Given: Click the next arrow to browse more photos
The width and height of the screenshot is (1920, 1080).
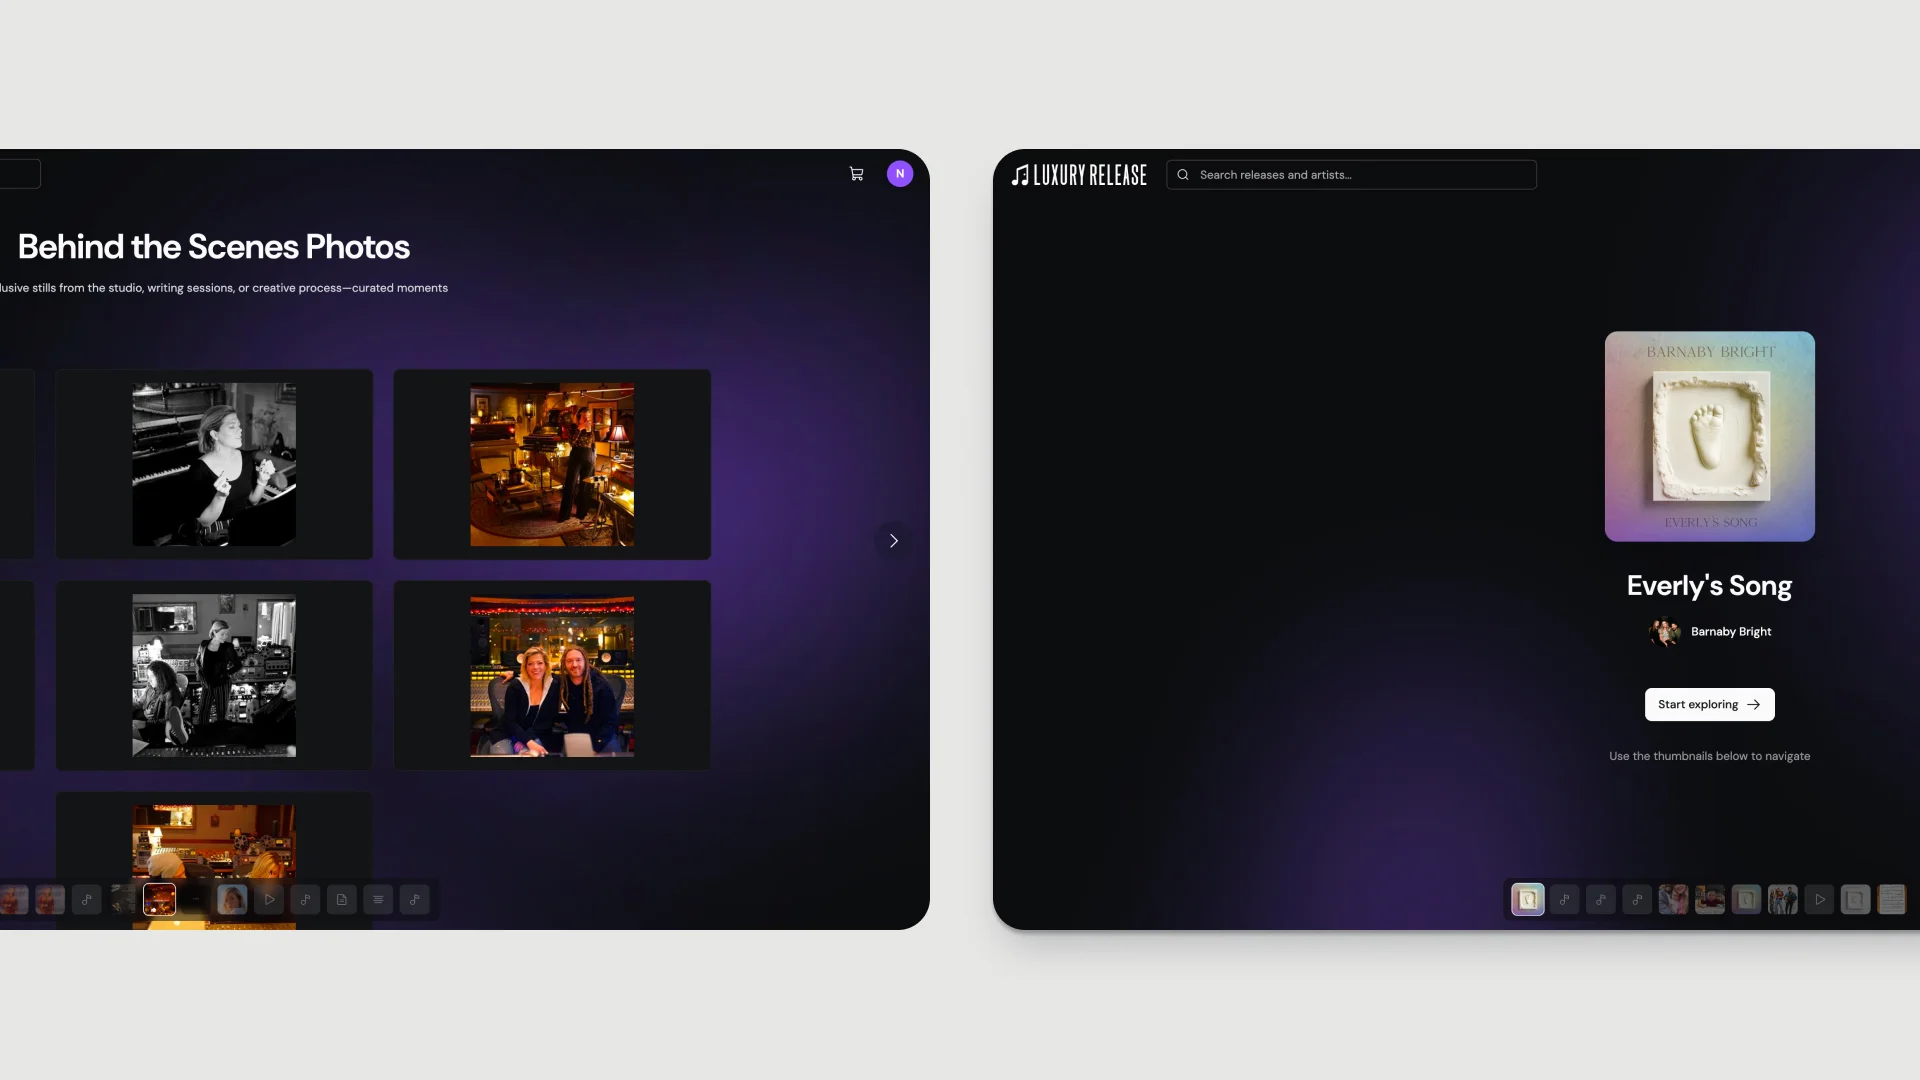Looking at the screenshot, I should click(x=892, y=540).
